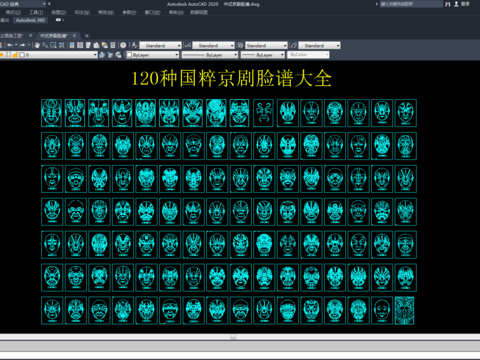This screenshot has width=480, height=360.
Task: Open the QuickCalc calculator icon
Action: click(113, 45)
